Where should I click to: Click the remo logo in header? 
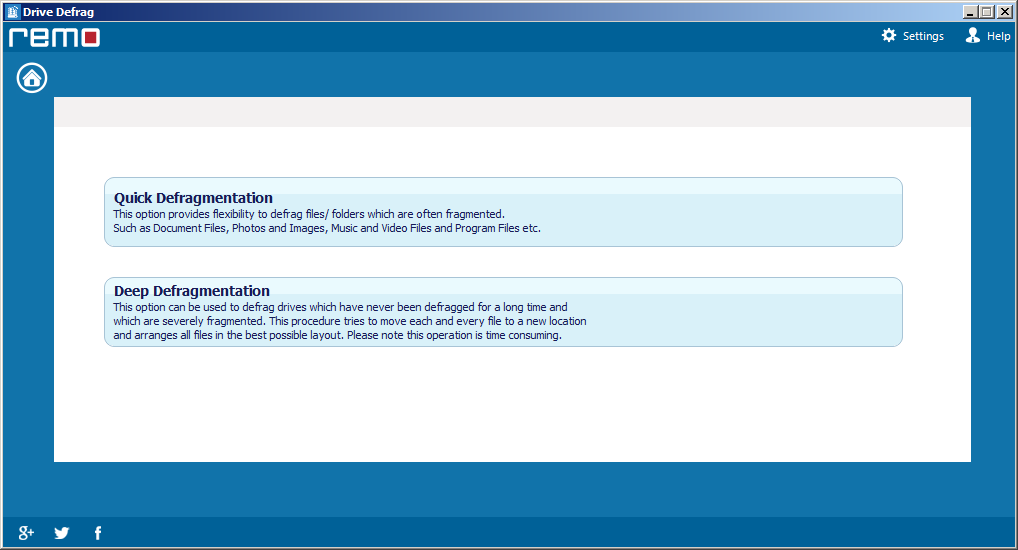[x=55, y=37]
